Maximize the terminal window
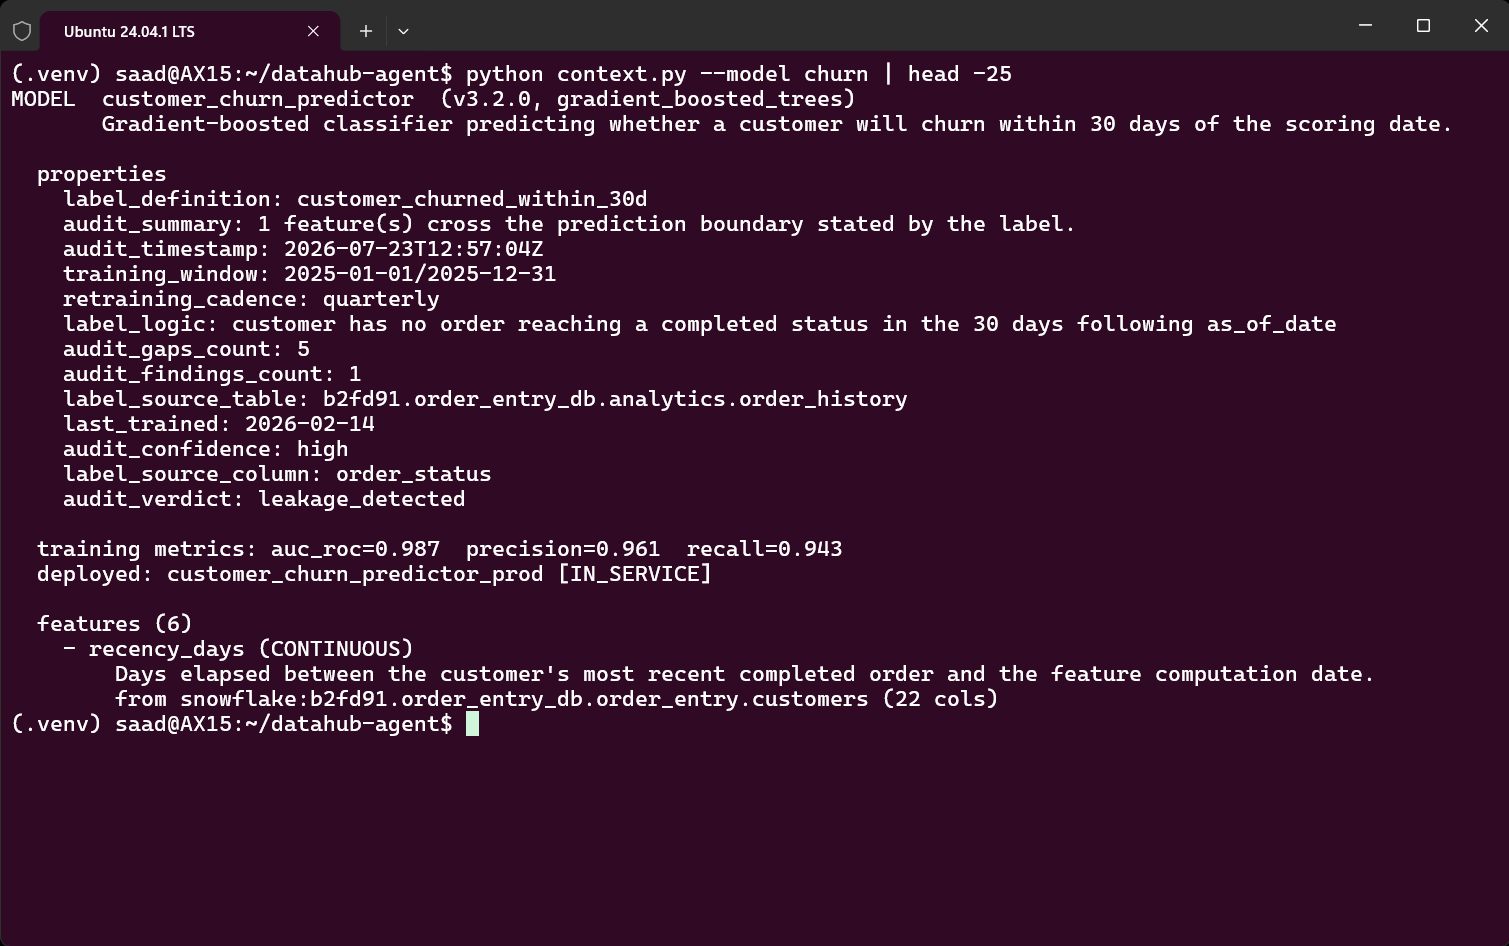Viewport: 1509px width, 946px height. [1423, 26]
